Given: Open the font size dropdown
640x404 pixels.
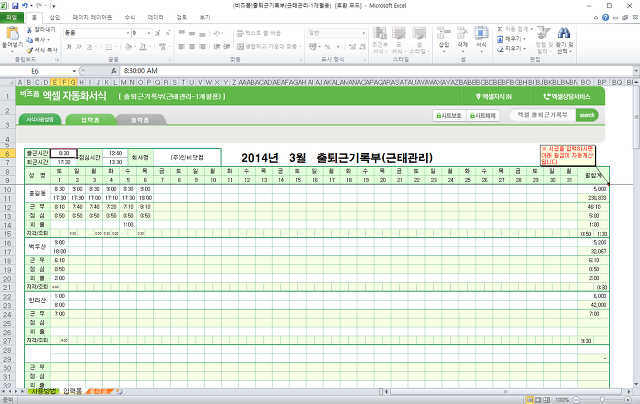Looking at the screenshot, I should point(149,33).
